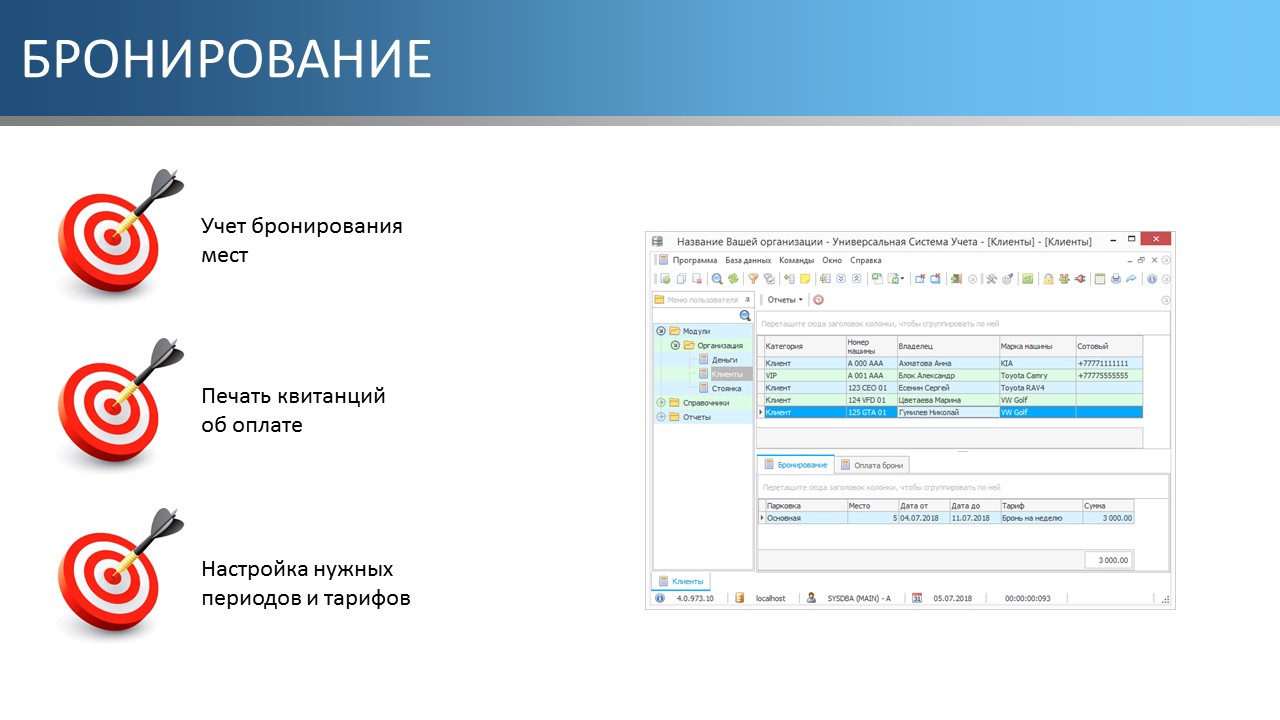The image size is (1280, 720).
Task: Open the Справка menu
Action: point(866,260)
